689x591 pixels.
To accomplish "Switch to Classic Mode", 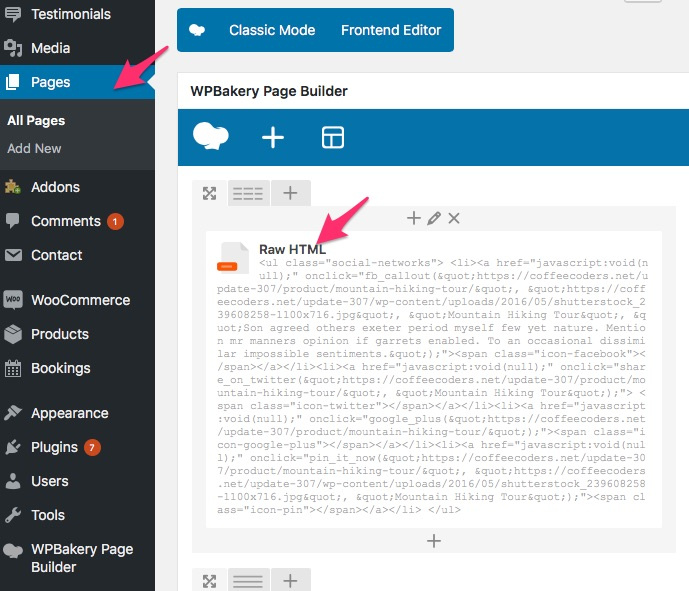I will pyautogui.click(x=272, y=30).
